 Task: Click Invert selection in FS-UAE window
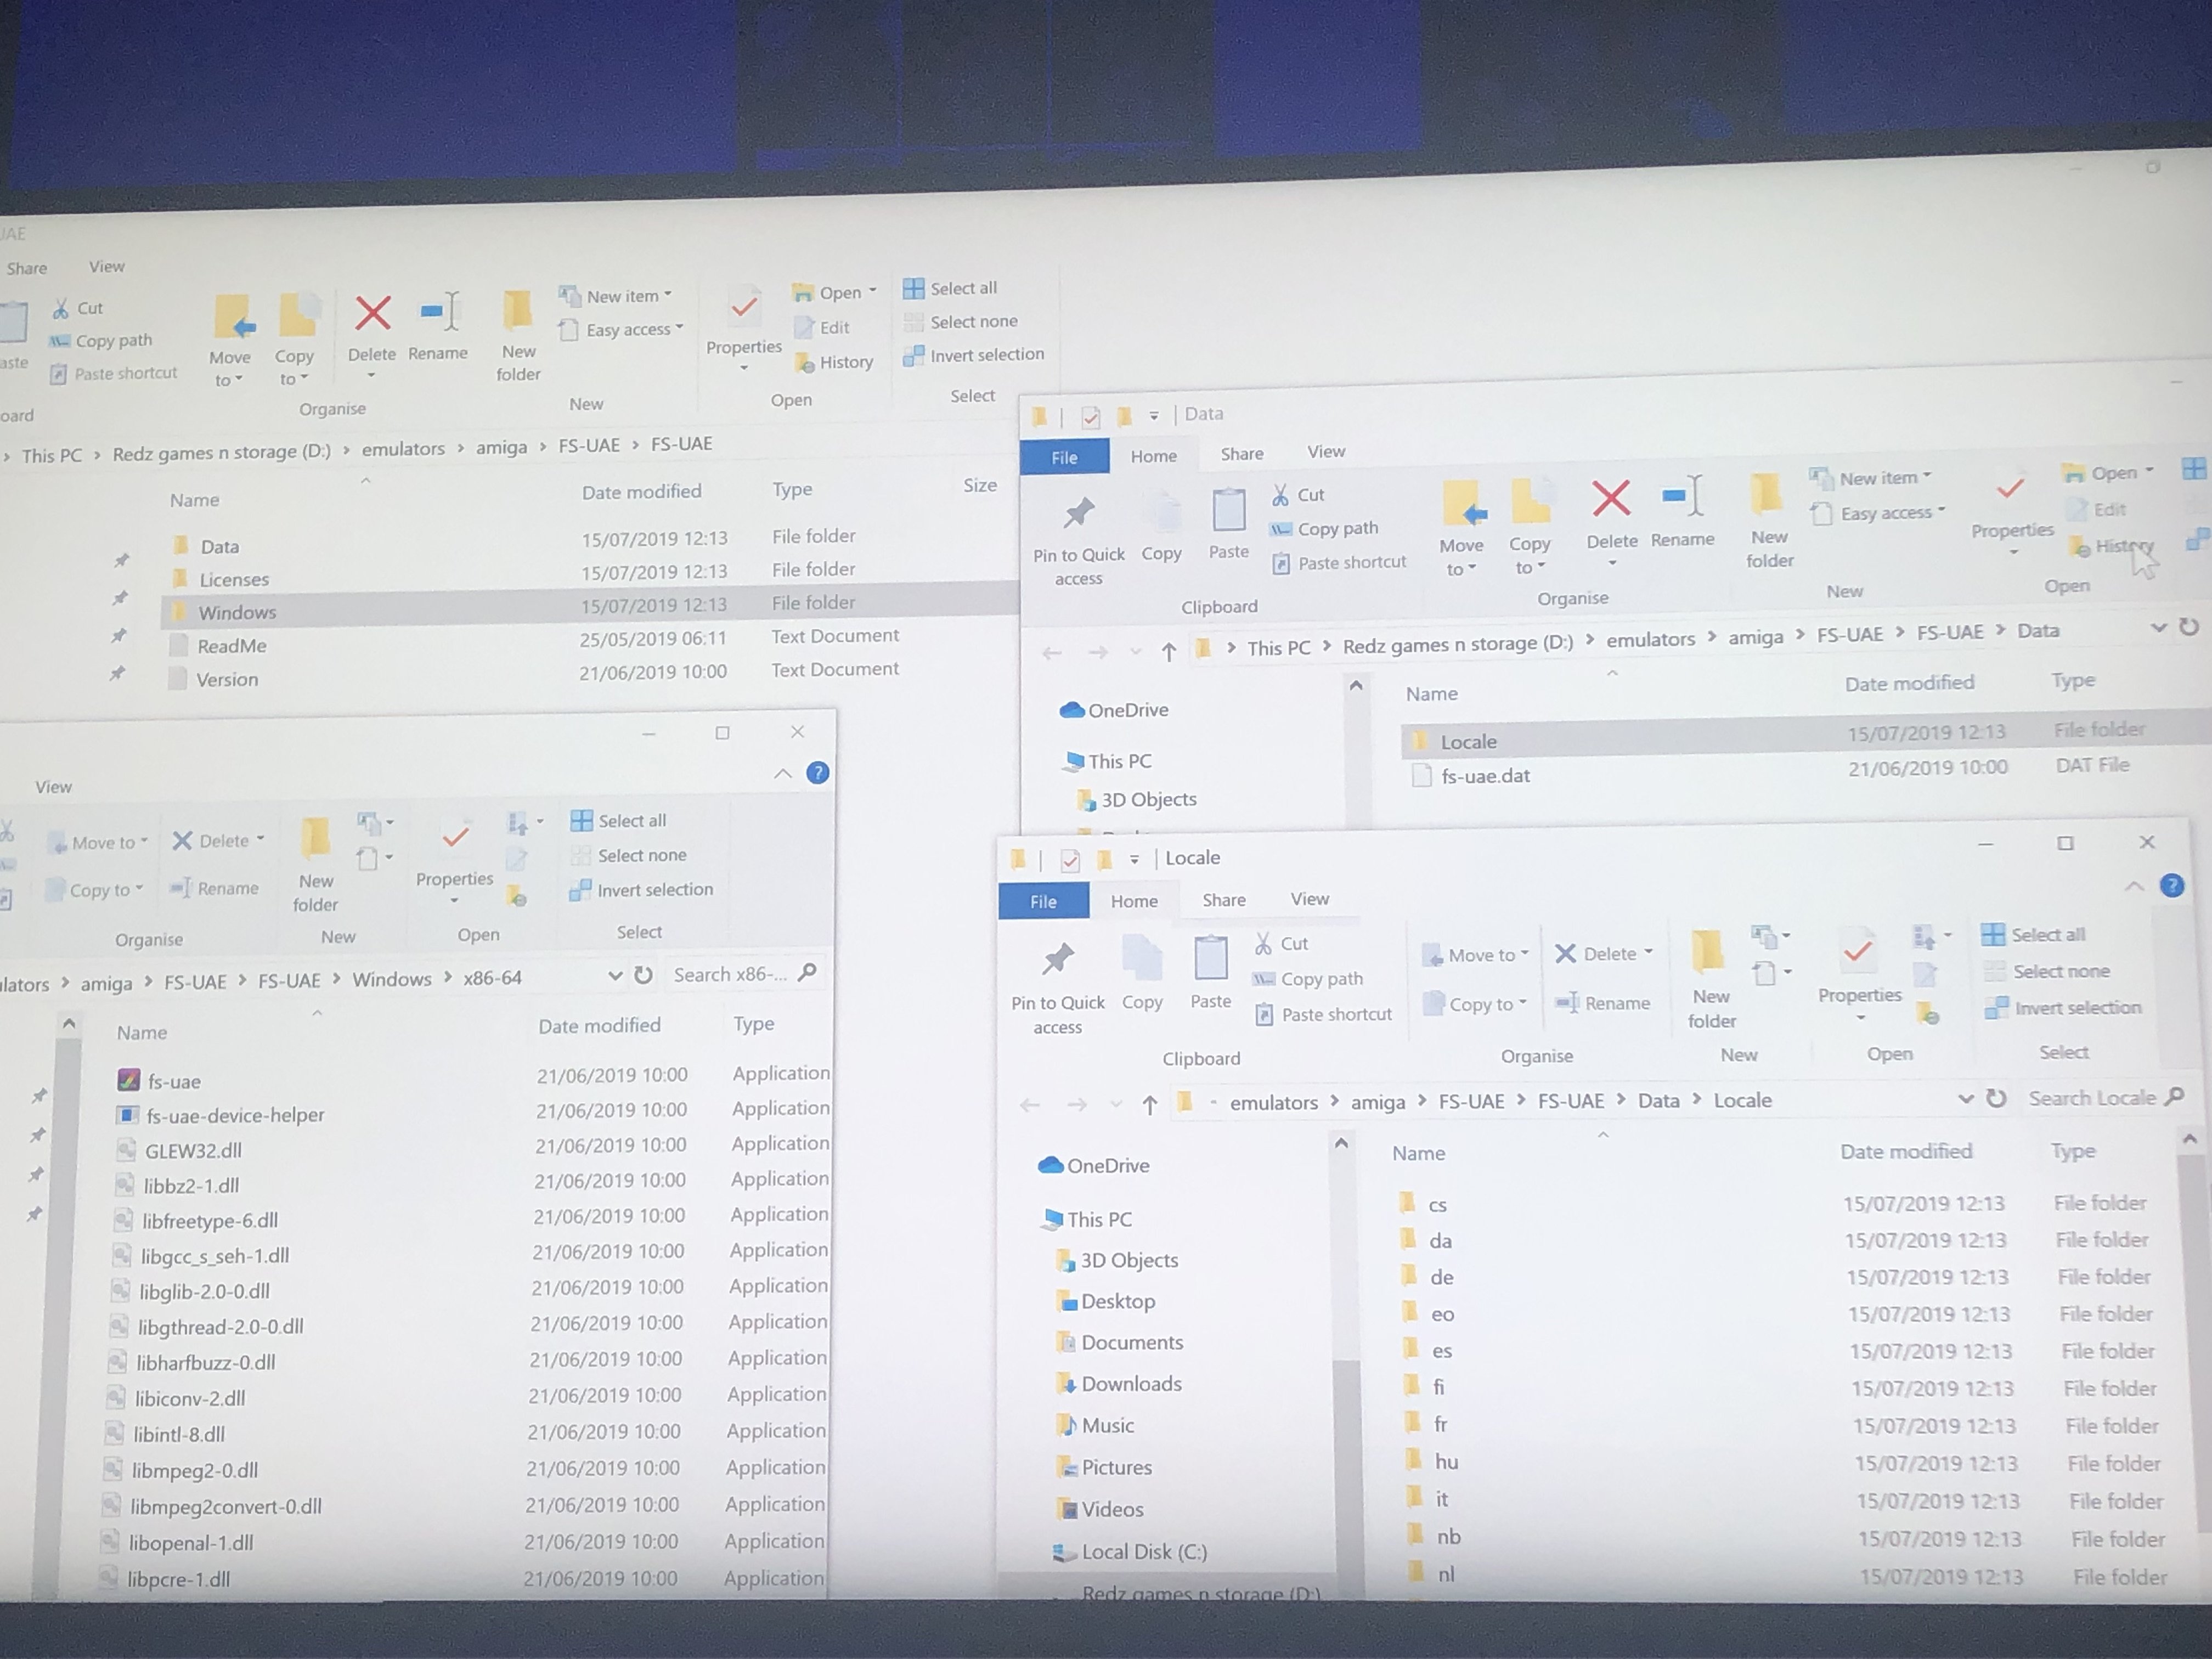973,355
